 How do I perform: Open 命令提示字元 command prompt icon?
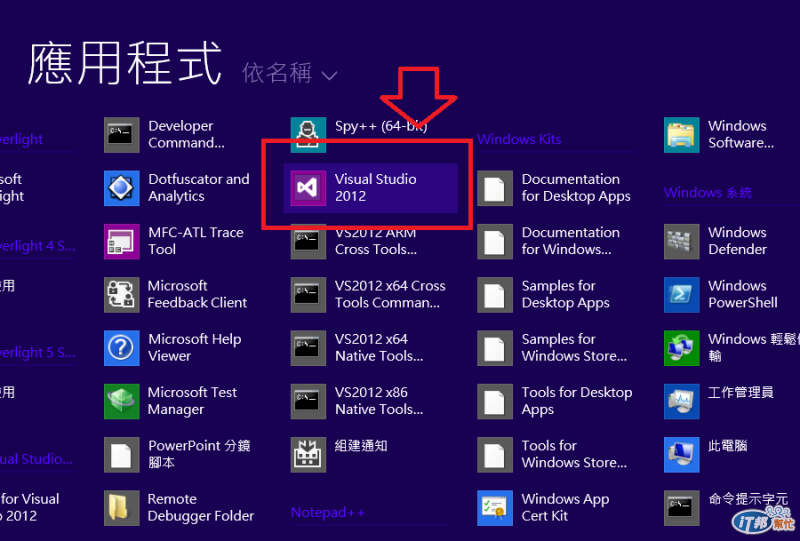682,508
